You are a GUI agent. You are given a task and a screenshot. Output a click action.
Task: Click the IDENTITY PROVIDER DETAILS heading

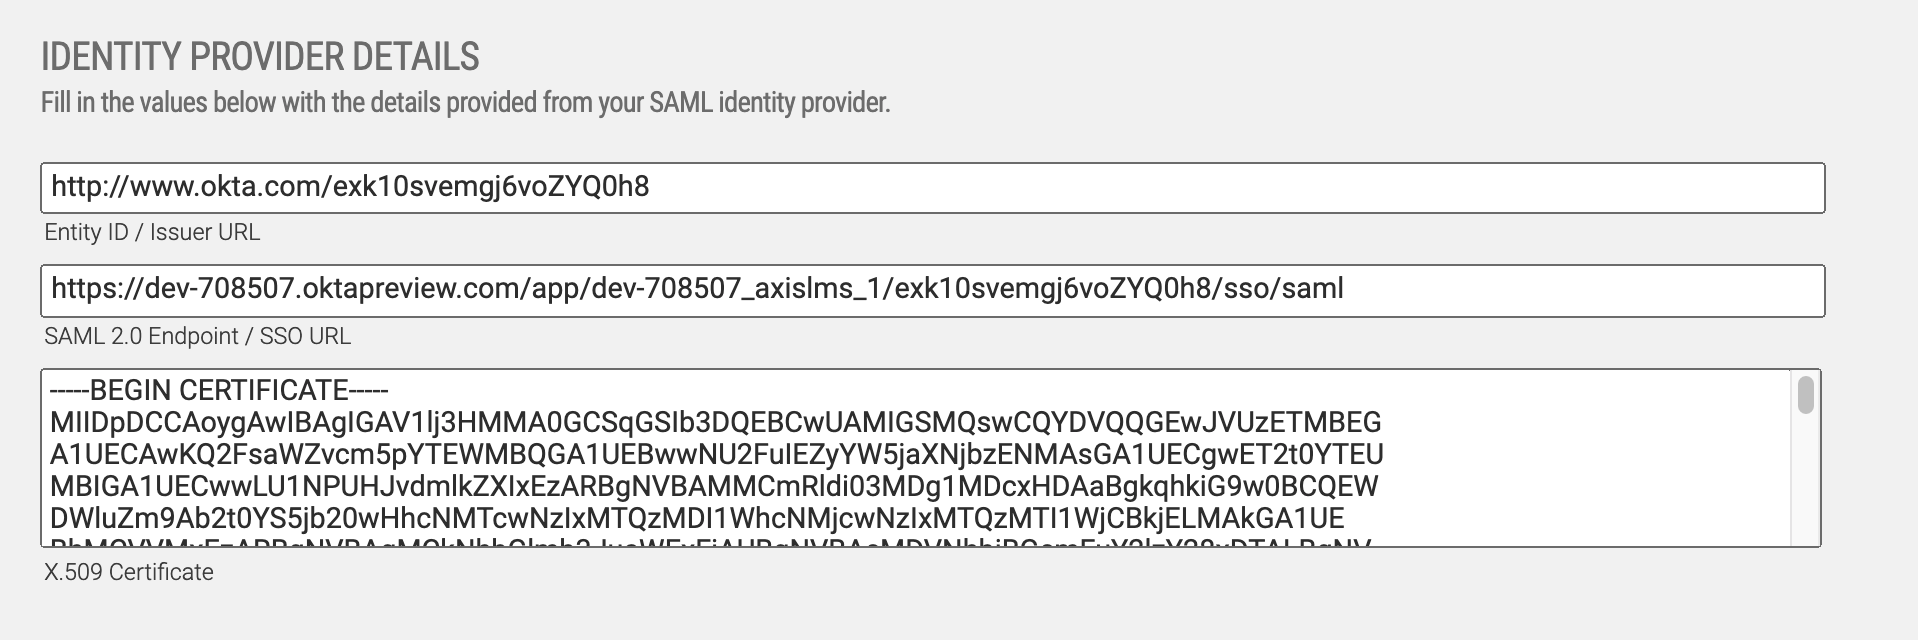pos(260,57)
